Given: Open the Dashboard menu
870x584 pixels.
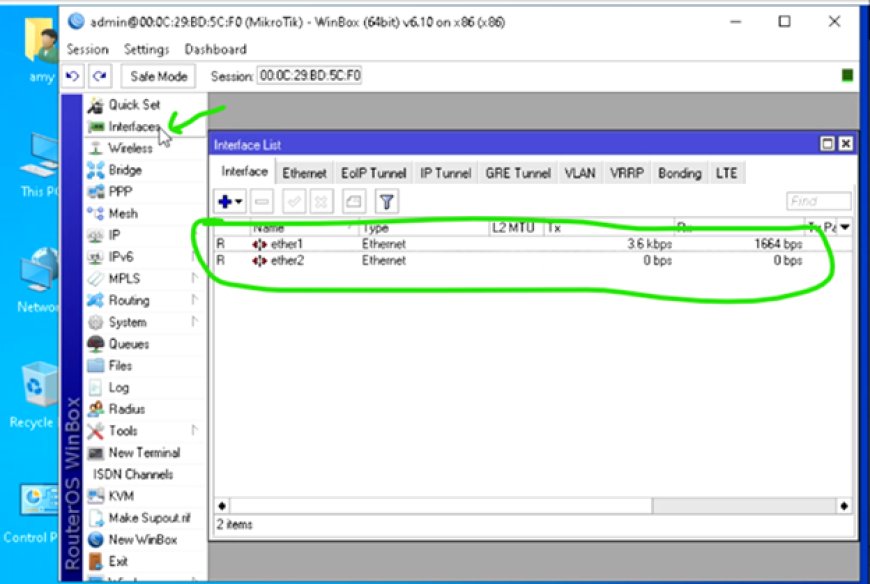Looking at the screenshot, I should (216, 49).
